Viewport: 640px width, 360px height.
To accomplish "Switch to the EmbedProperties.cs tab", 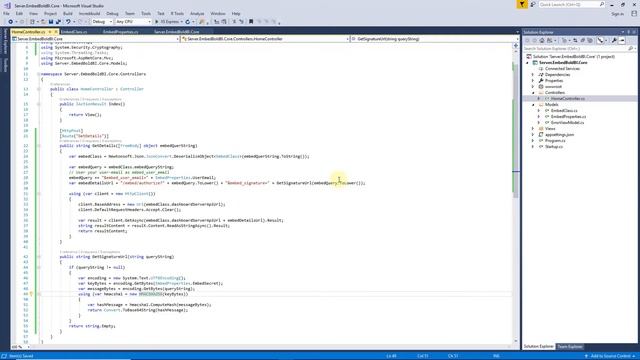I will pos(120,32).
